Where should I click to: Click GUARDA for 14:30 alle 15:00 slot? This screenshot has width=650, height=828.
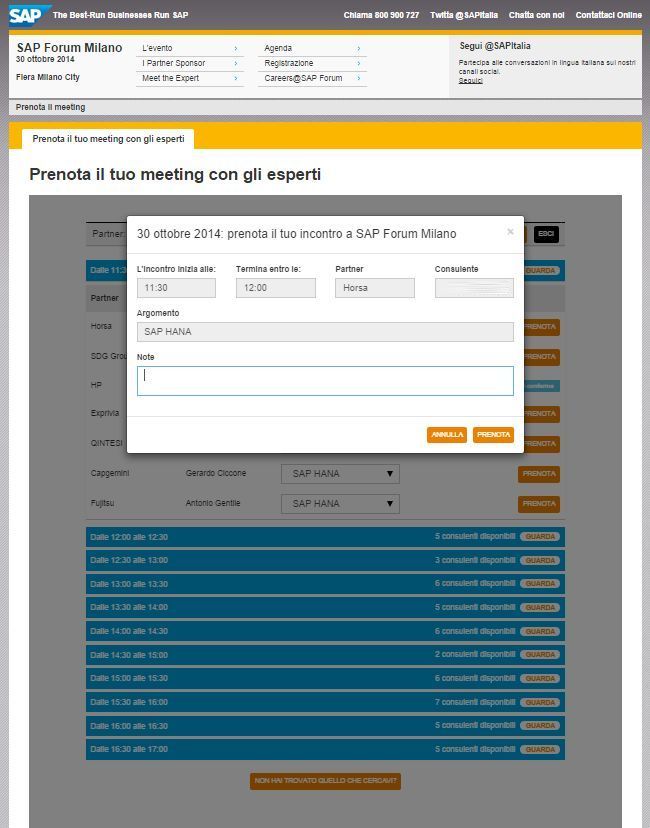[x=540, y=654]
